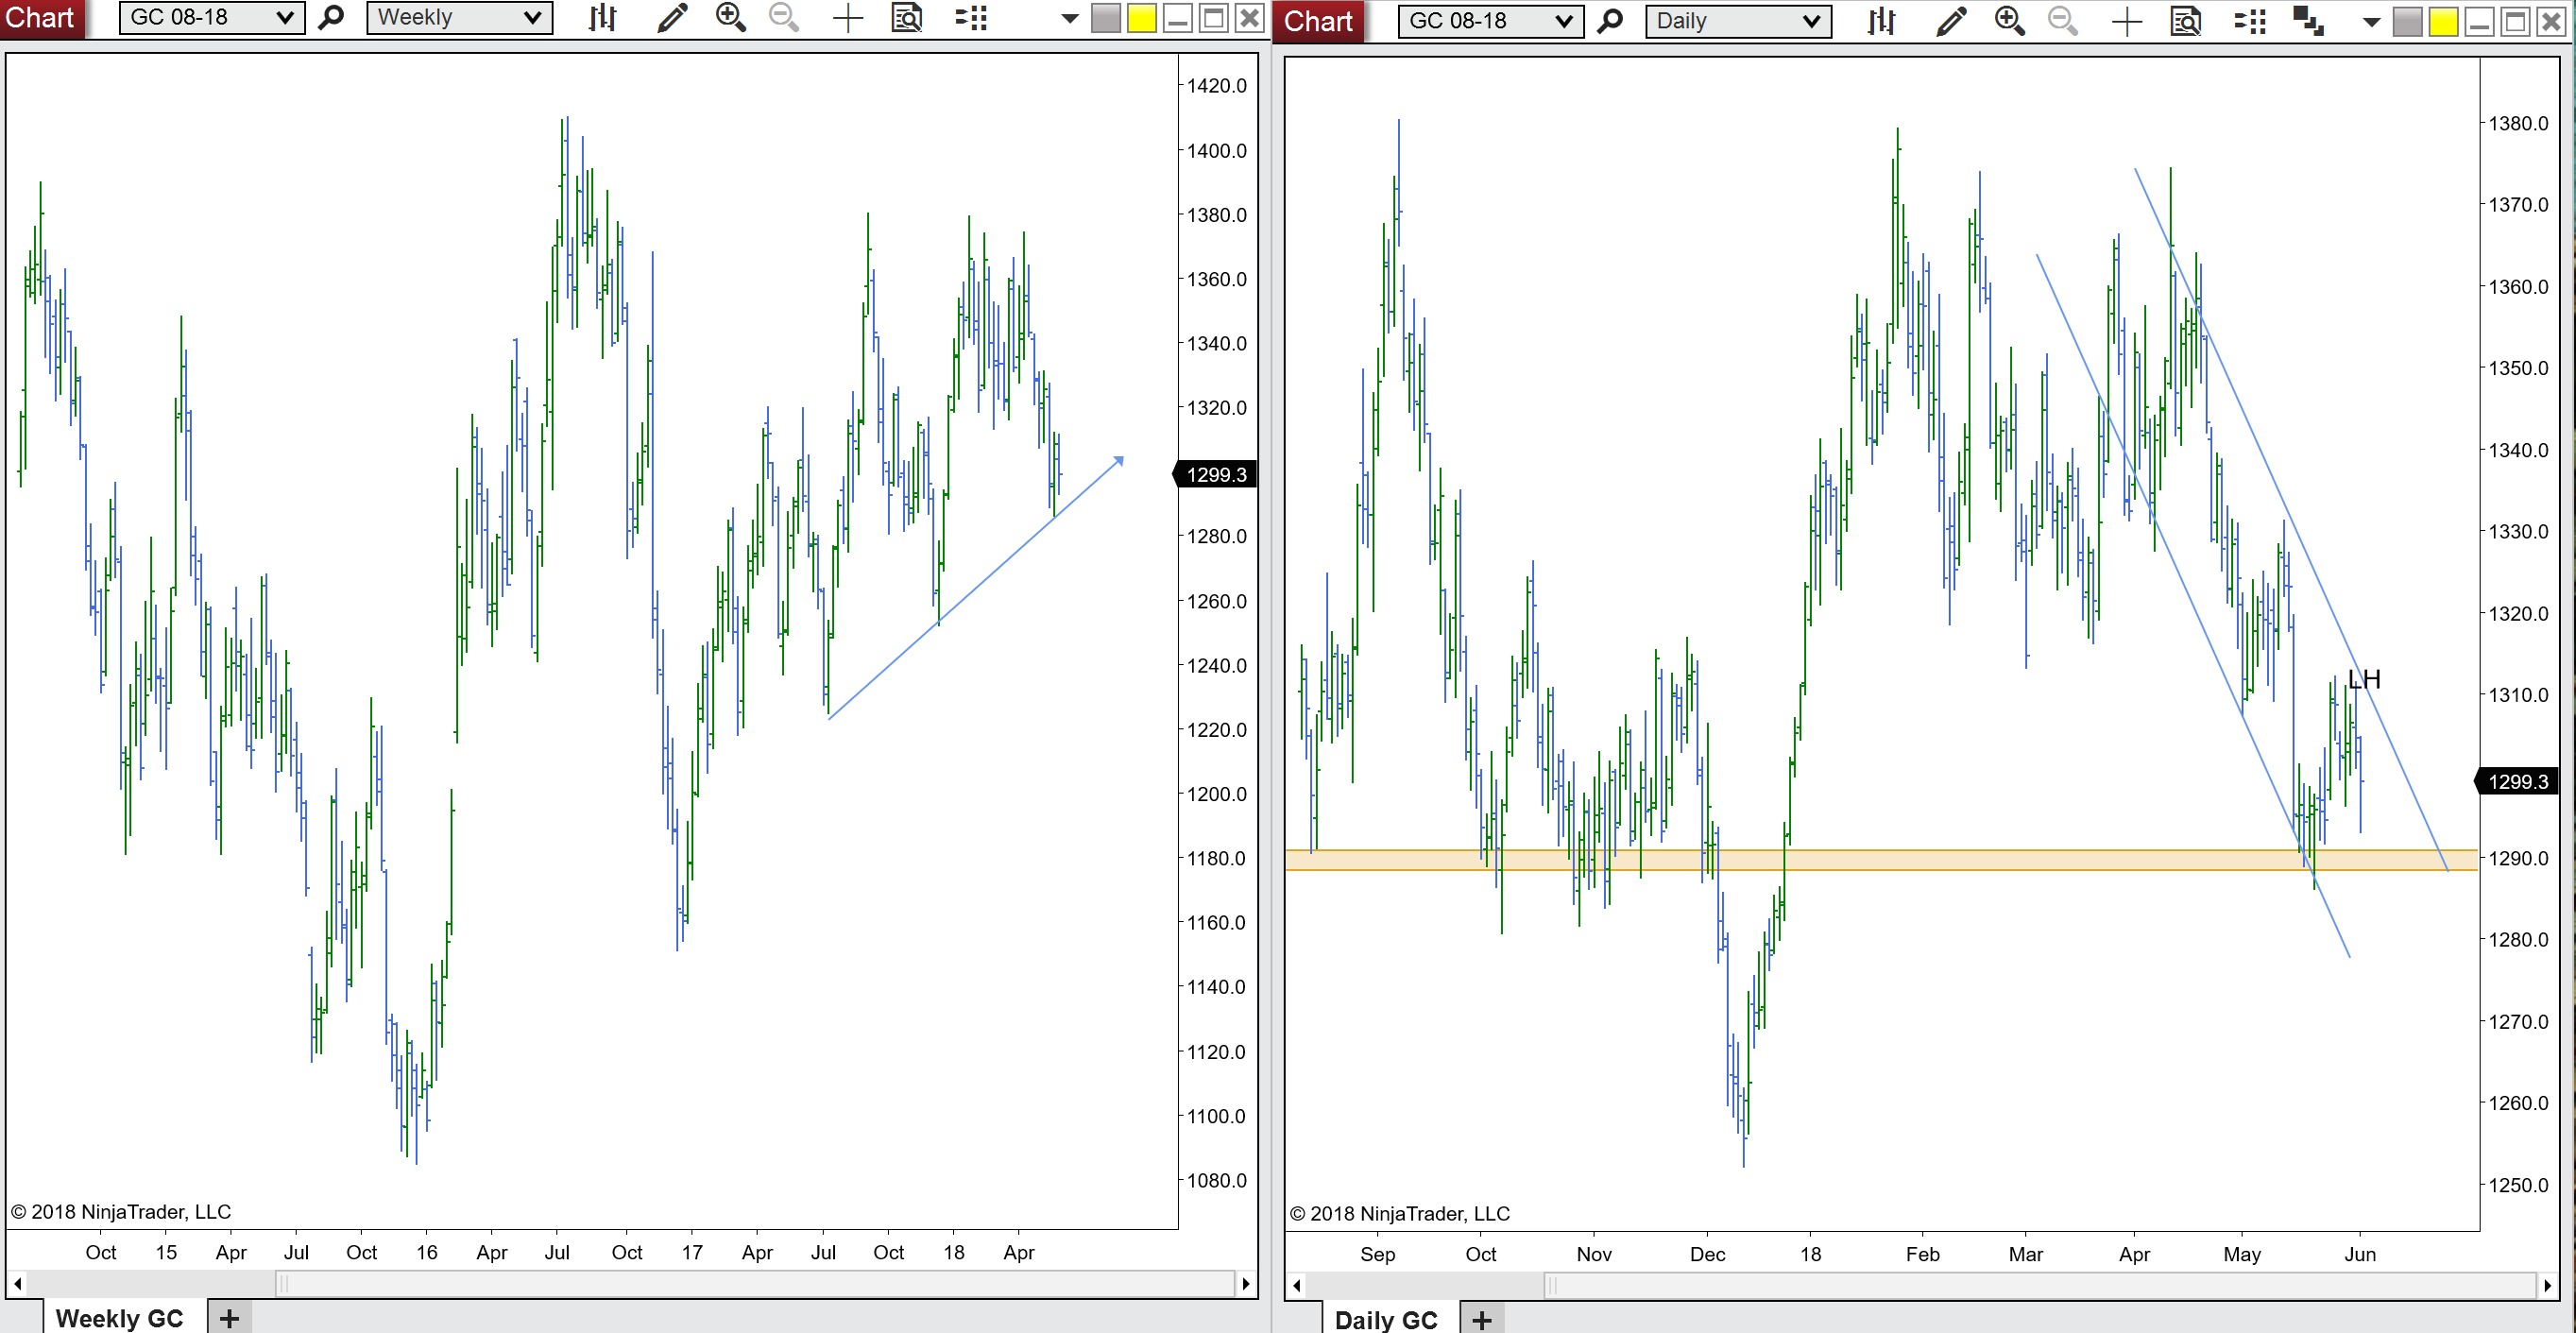
Task: Click the Chart title label of the Daily window
Action: (1318, 21)
